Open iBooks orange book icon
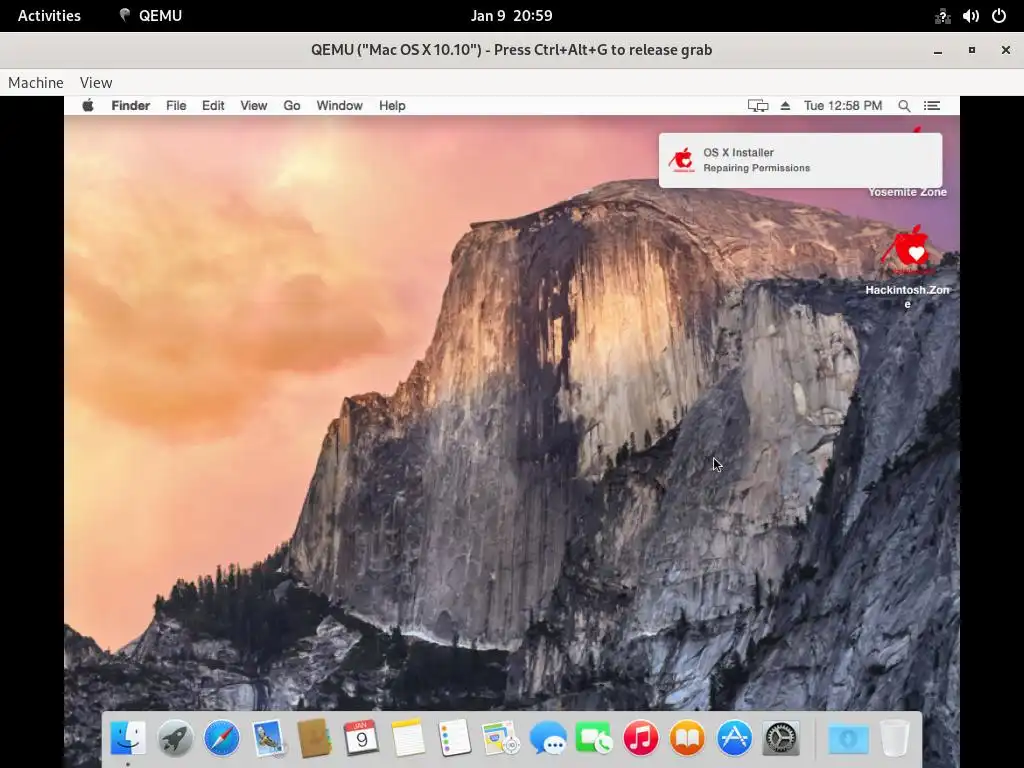 pos(688,739)
